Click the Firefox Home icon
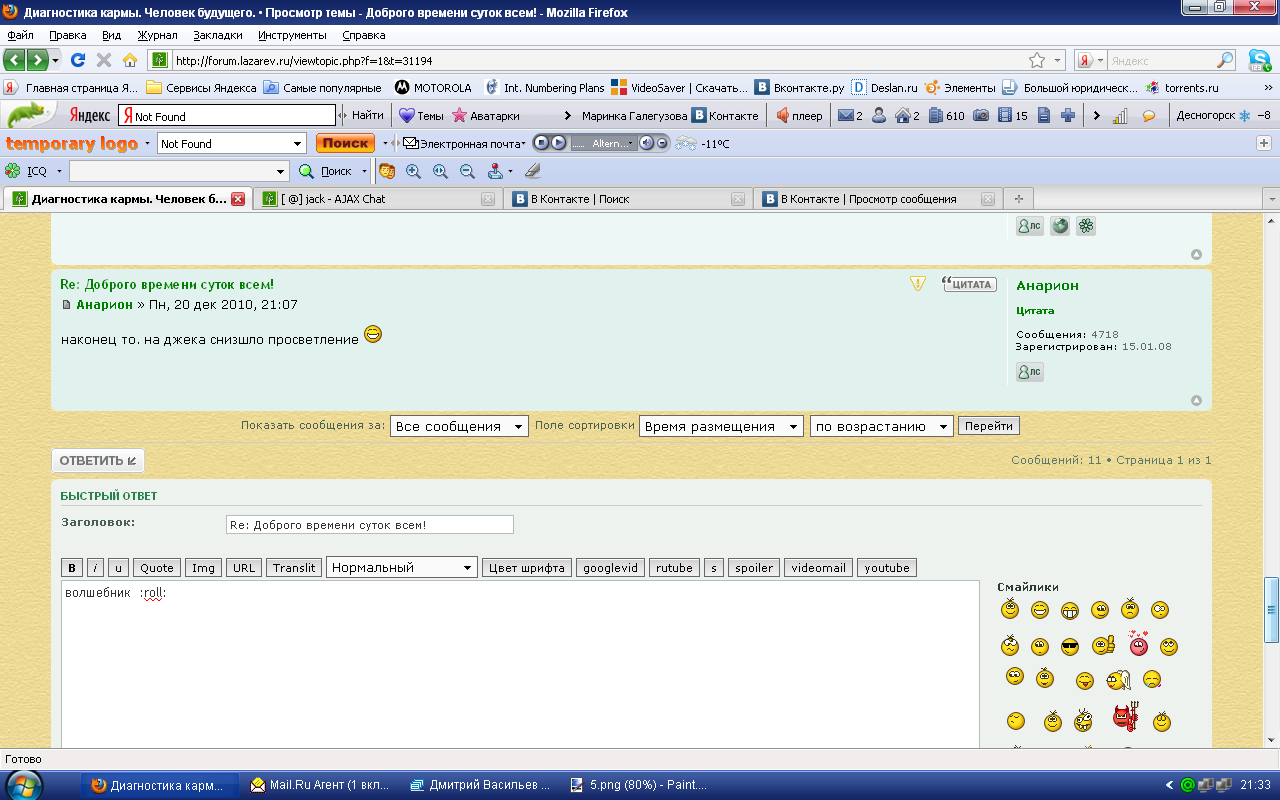Viewport: 1280px width, 800px height. (x=130, y=60)
